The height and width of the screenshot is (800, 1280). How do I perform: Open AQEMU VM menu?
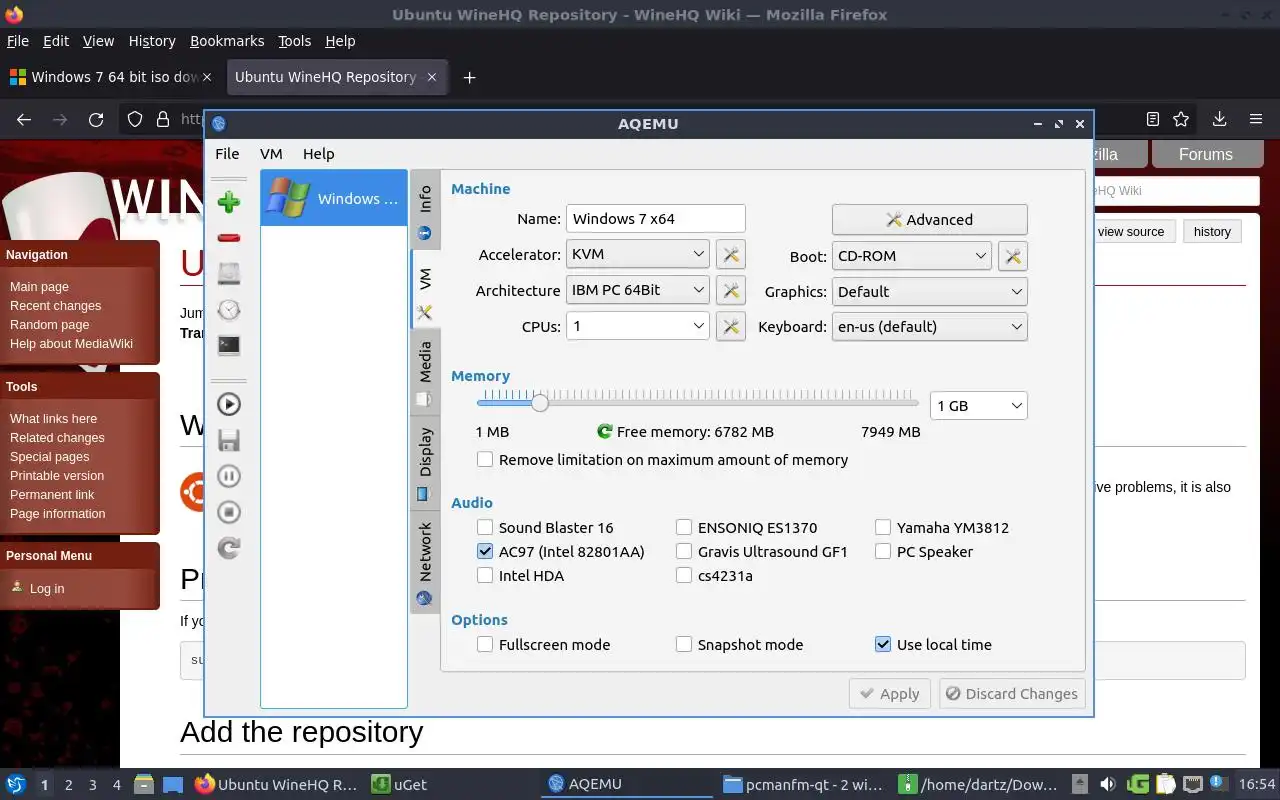pos(271,154)
